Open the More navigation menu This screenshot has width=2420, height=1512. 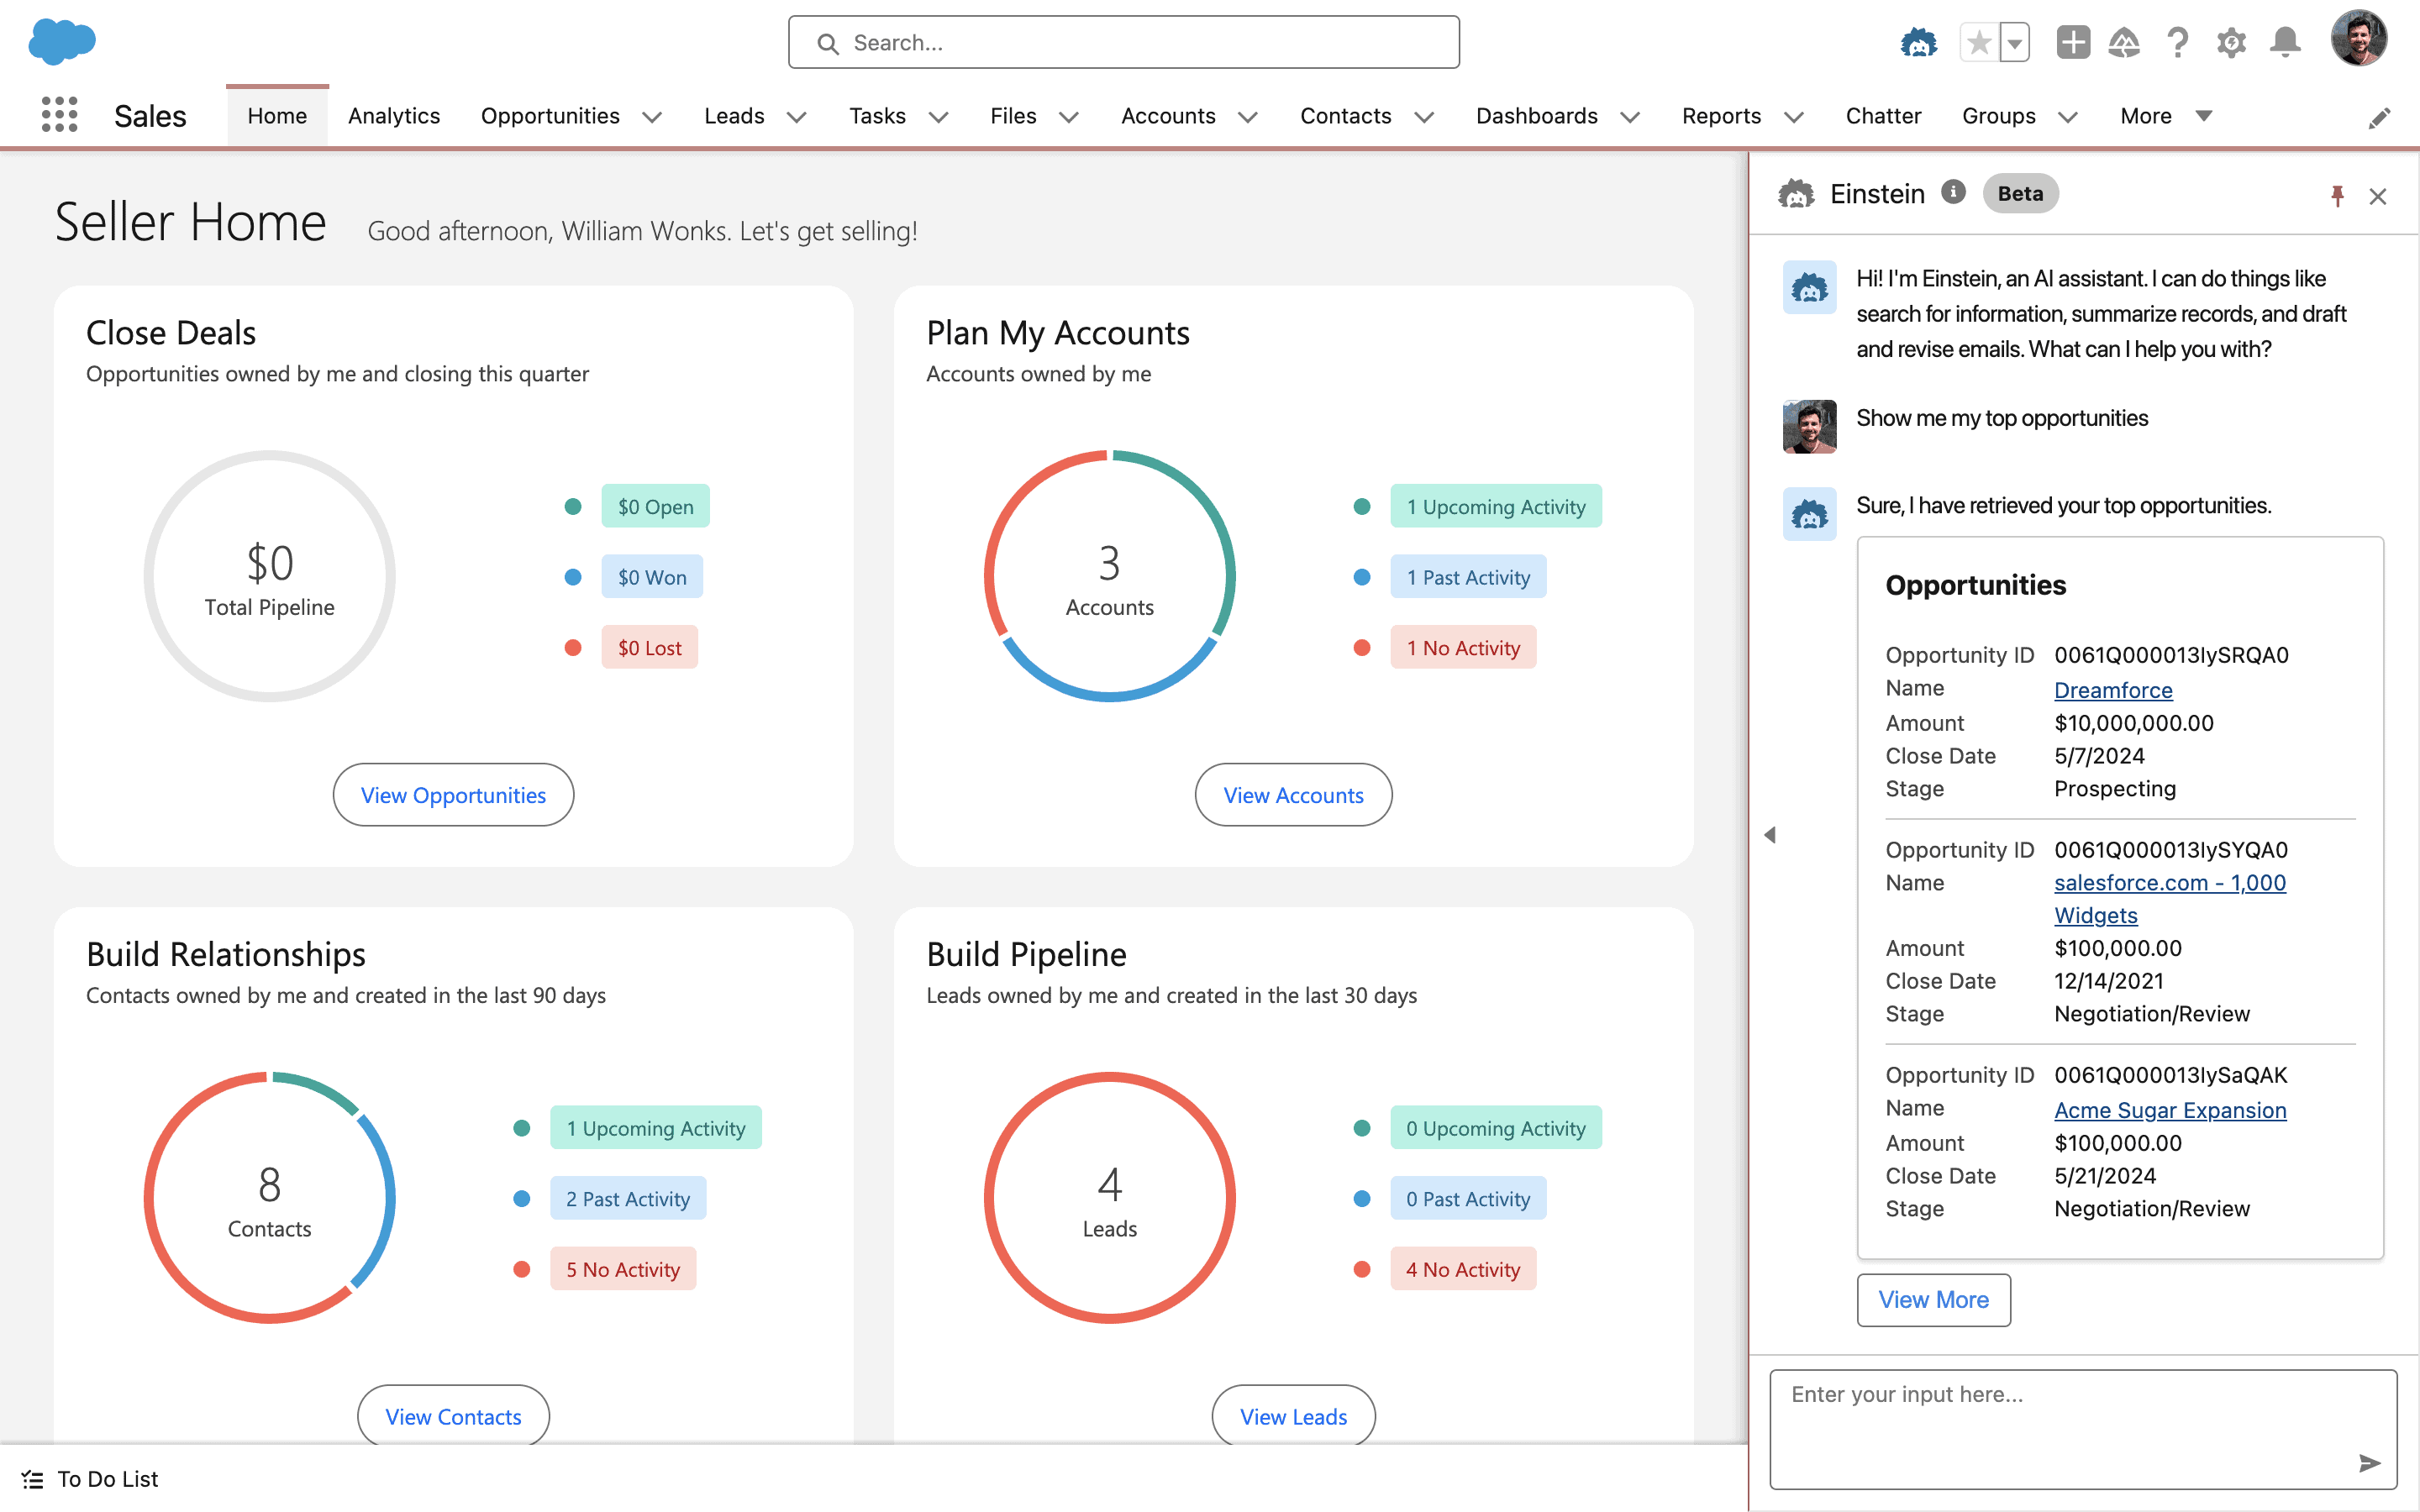click(2165, 116)
